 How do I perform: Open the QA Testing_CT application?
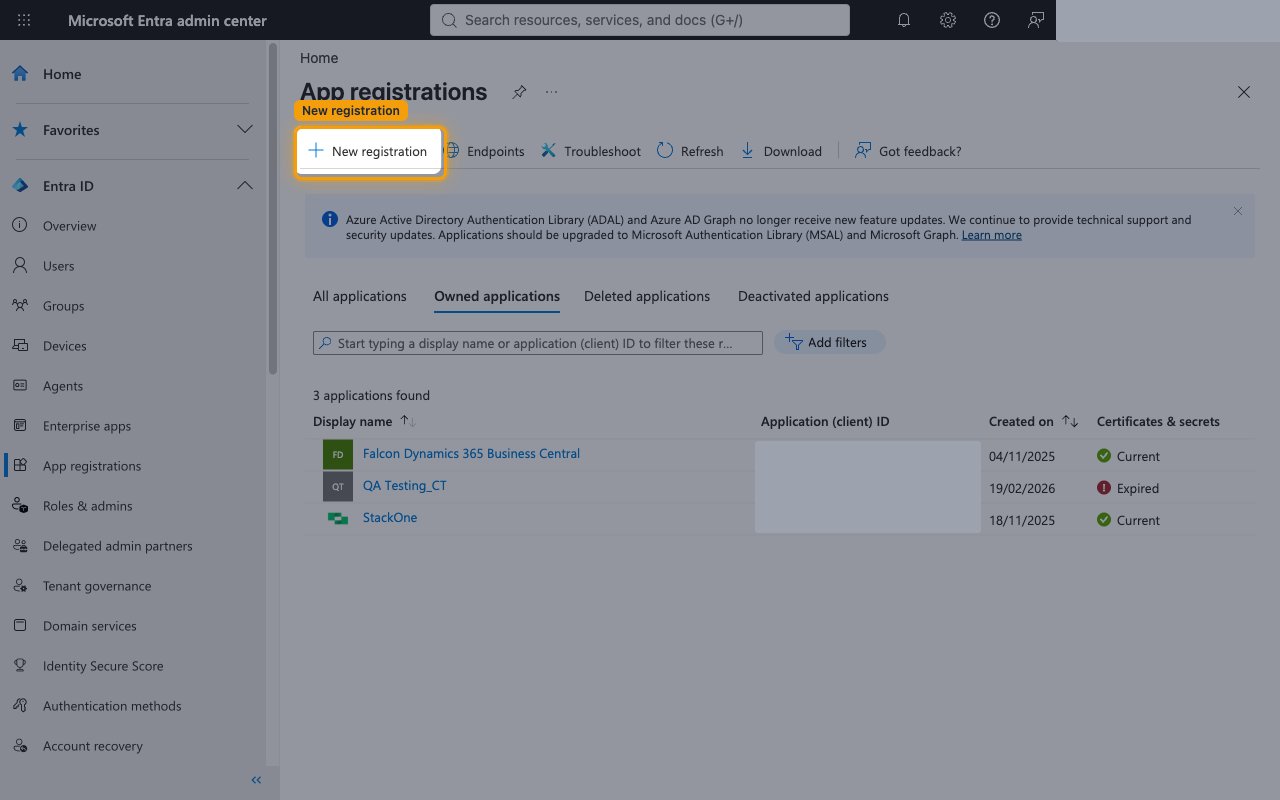pos(405,486)
